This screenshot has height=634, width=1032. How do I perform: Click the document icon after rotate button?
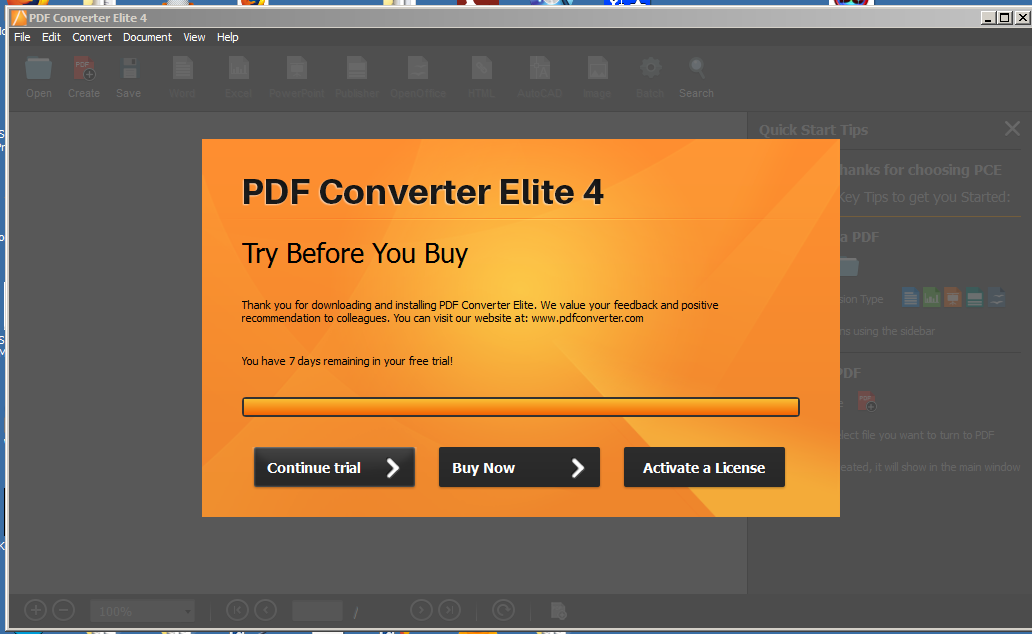pyautogui.click(x=558, y=611)
